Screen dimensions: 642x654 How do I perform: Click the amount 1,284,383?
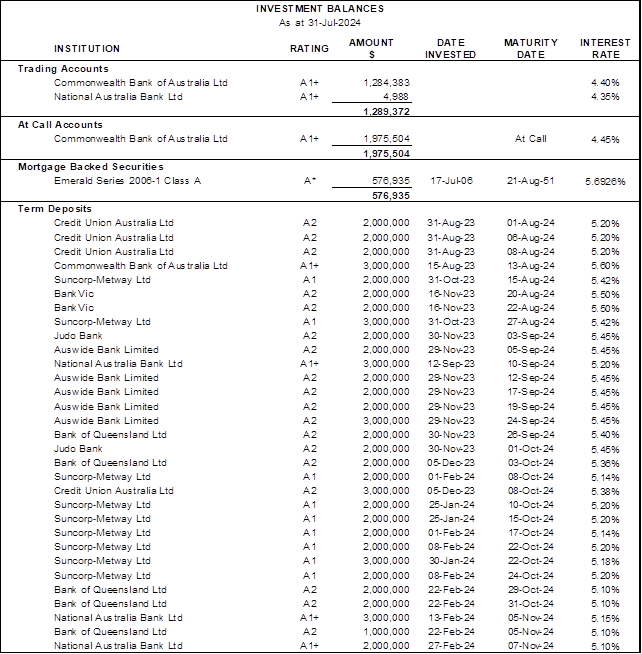point(387,83)
